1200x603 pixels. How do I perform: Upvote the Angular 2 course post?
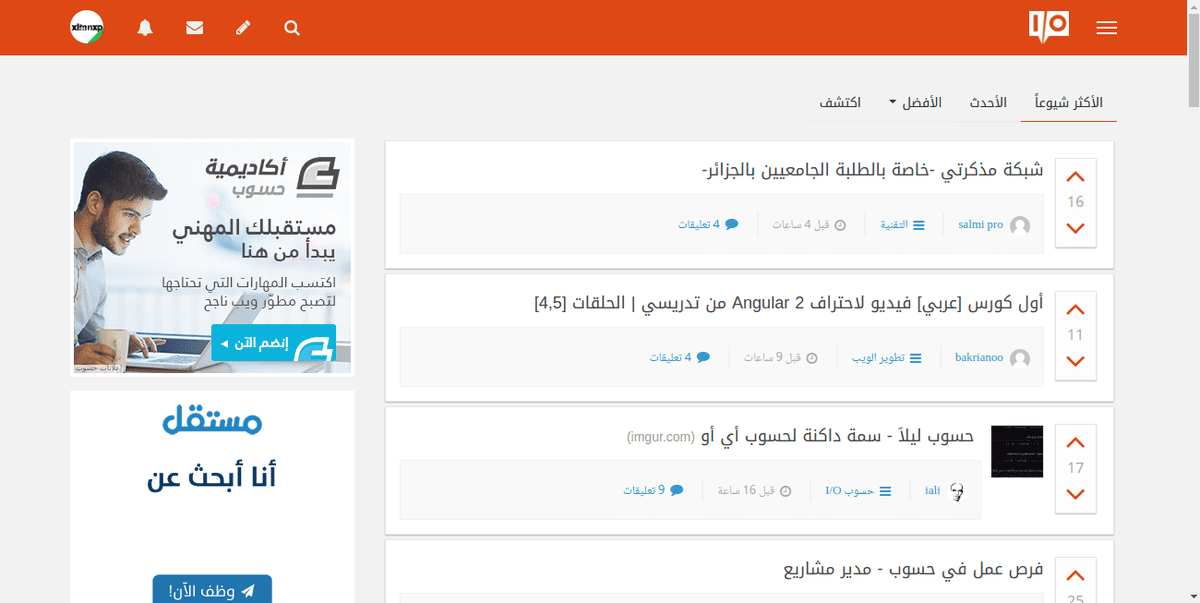coord(1076,310)
